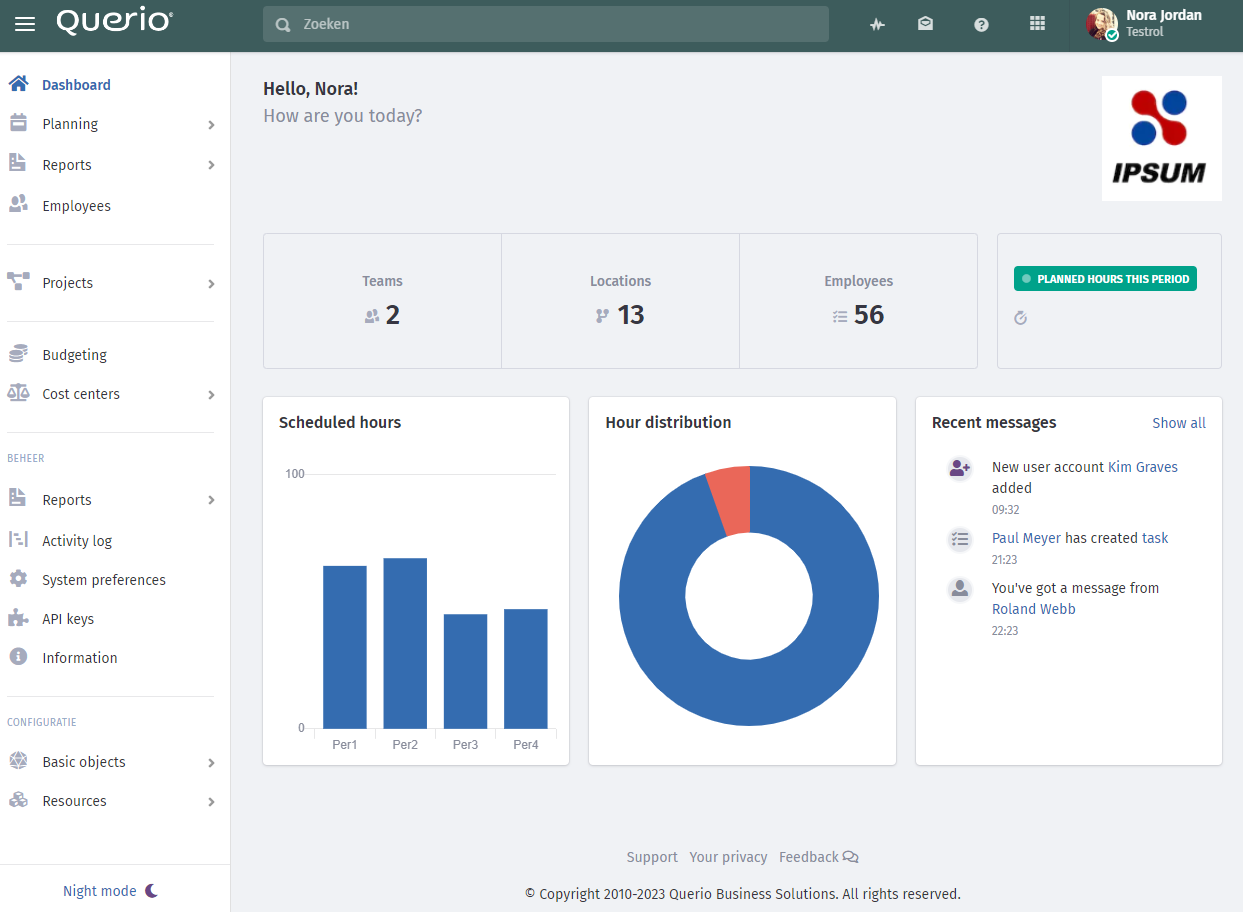This screenshot has height=912, width=1243.
Task: Toggle Night mode
Action: click(x=111, y=891)
